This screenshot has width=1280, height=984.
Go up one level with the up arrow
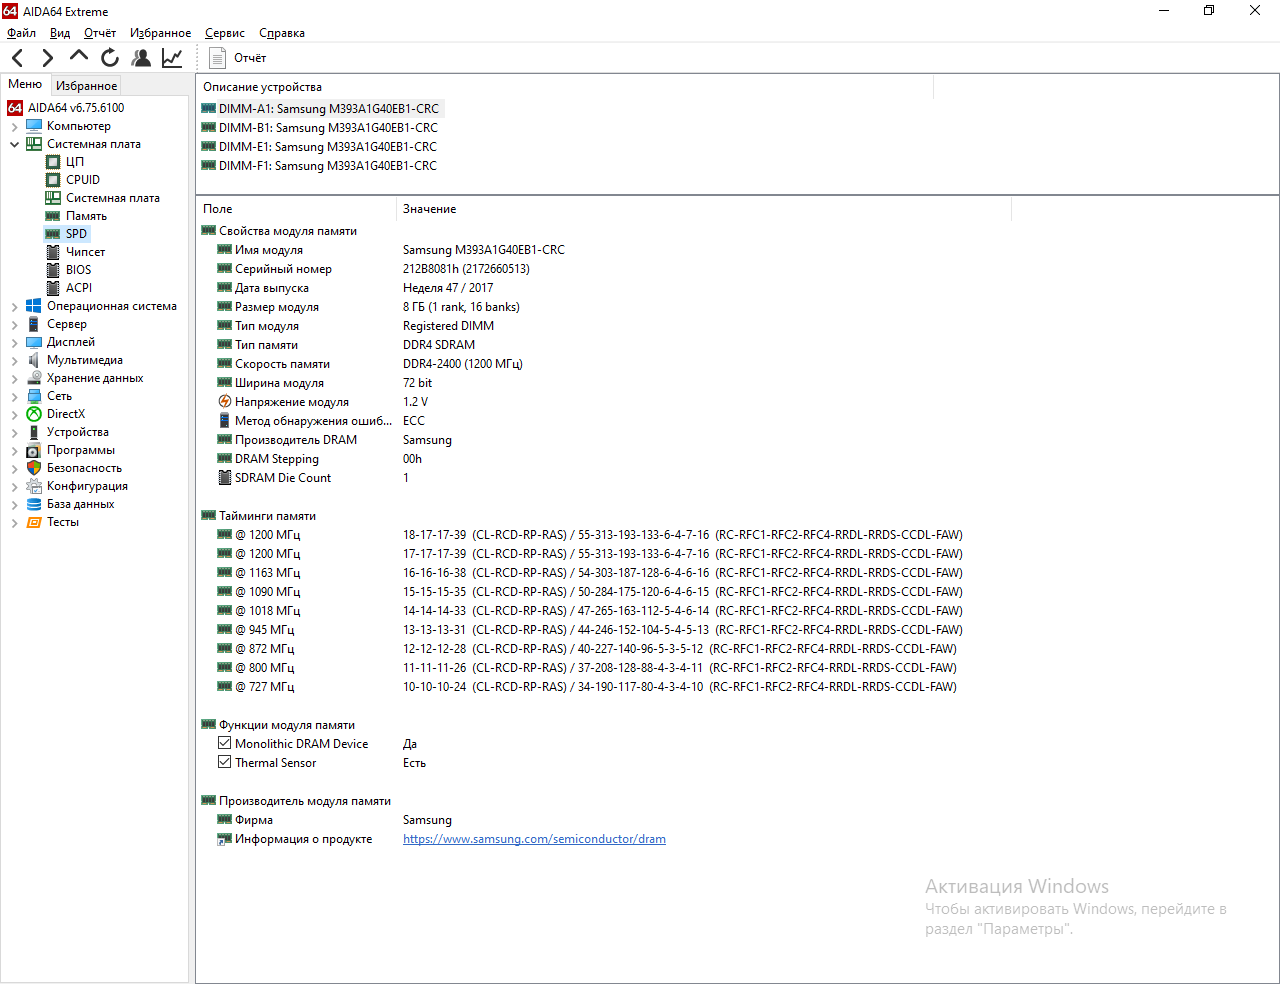(79, 57)
